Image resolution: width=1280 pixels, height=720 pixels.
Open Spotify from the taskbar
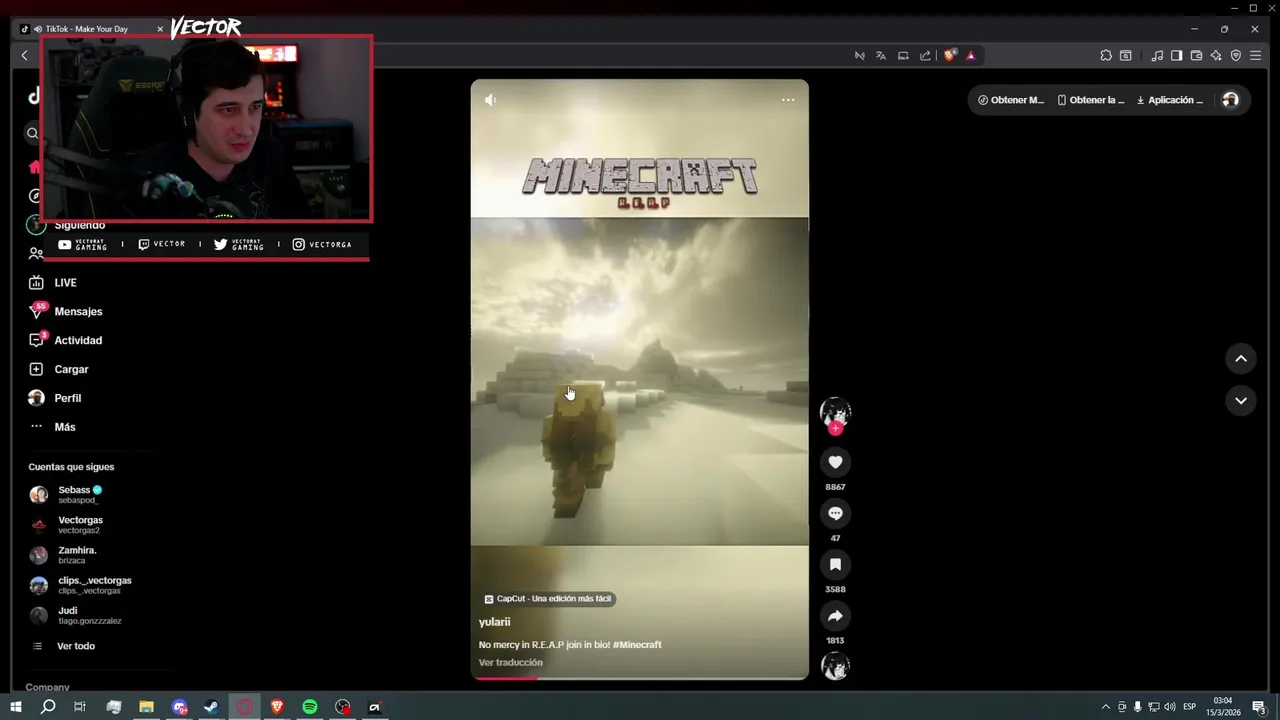[310, 707]
